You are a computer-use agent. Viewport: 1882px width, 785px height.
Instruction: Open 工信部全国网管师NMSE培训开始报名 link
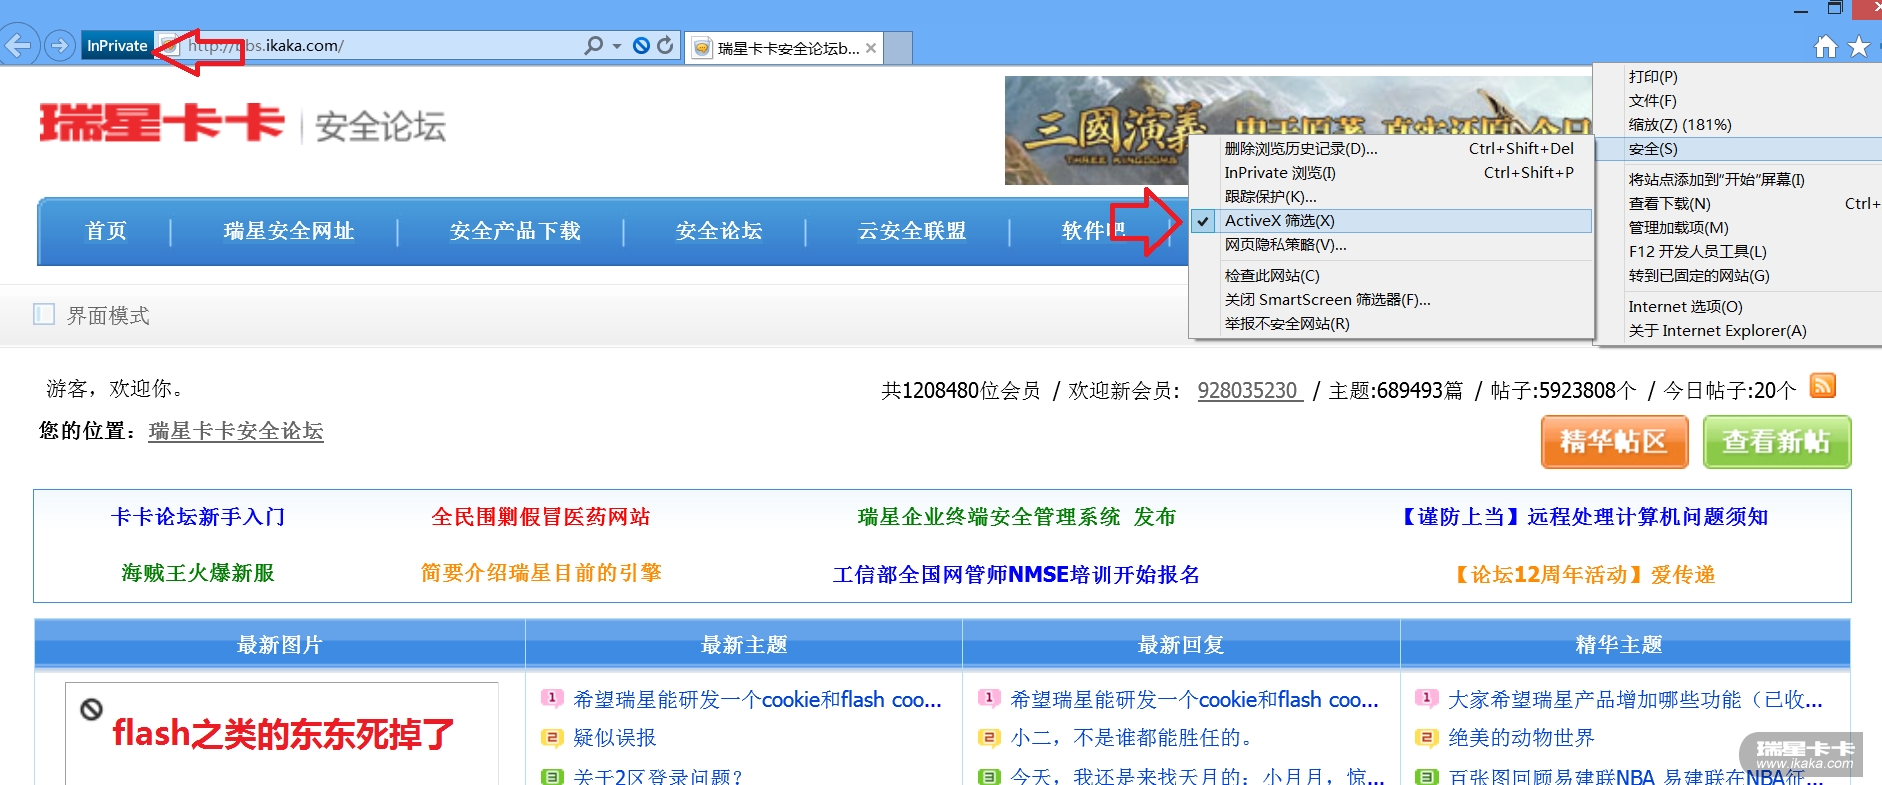pyautogui.click(x=1016, y=575)
